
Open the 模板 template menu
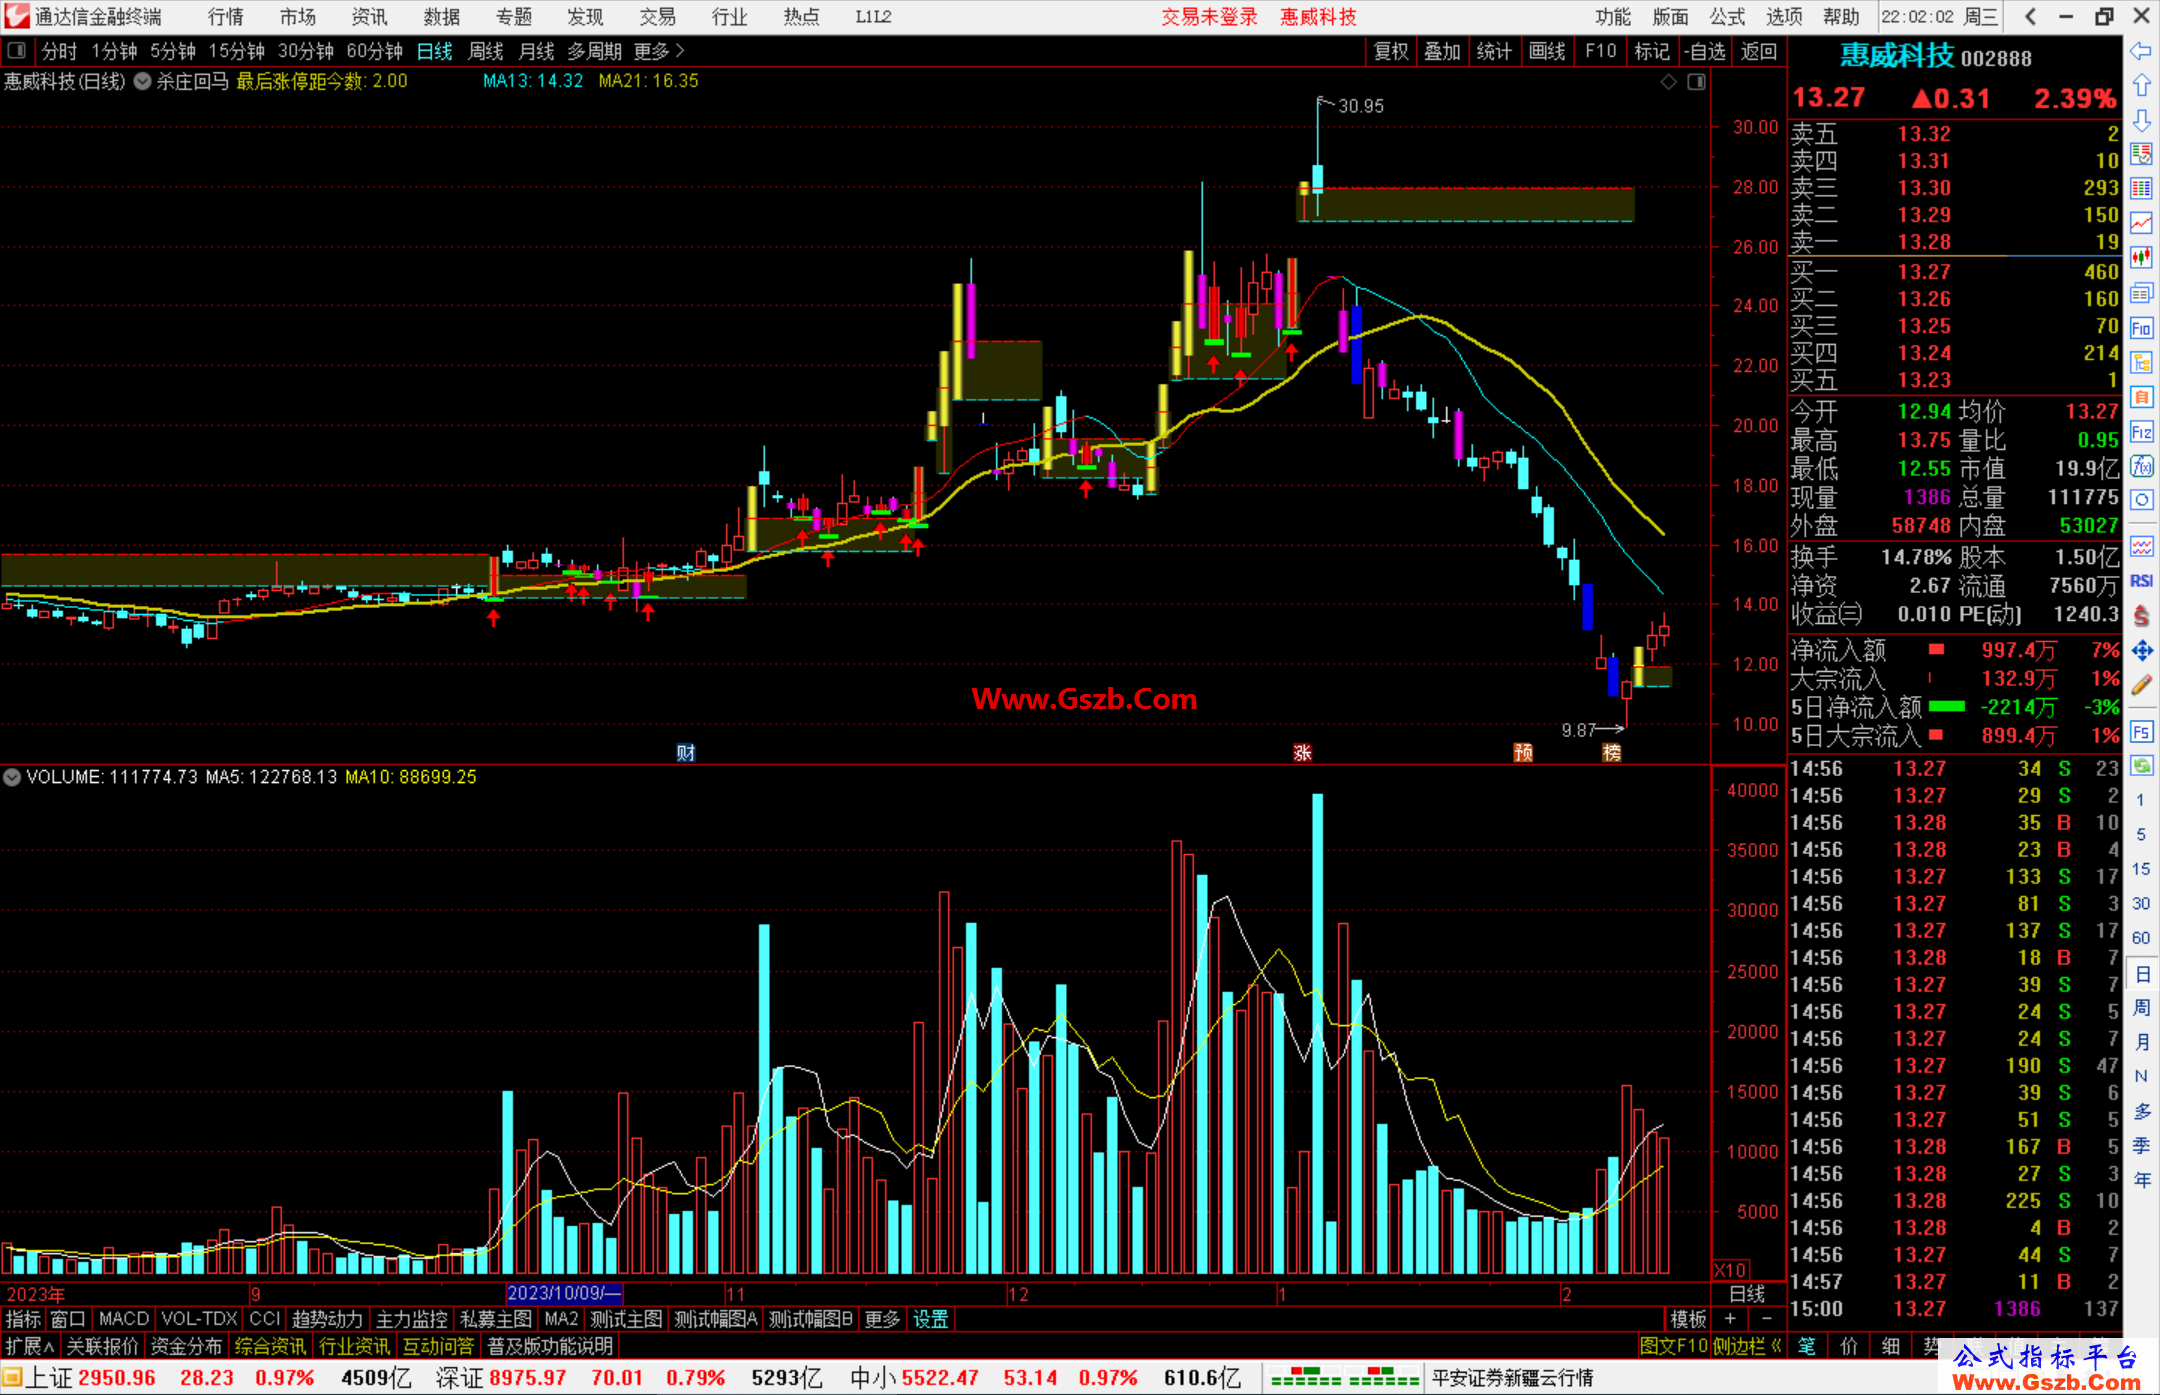[x=1688, y=1319]
